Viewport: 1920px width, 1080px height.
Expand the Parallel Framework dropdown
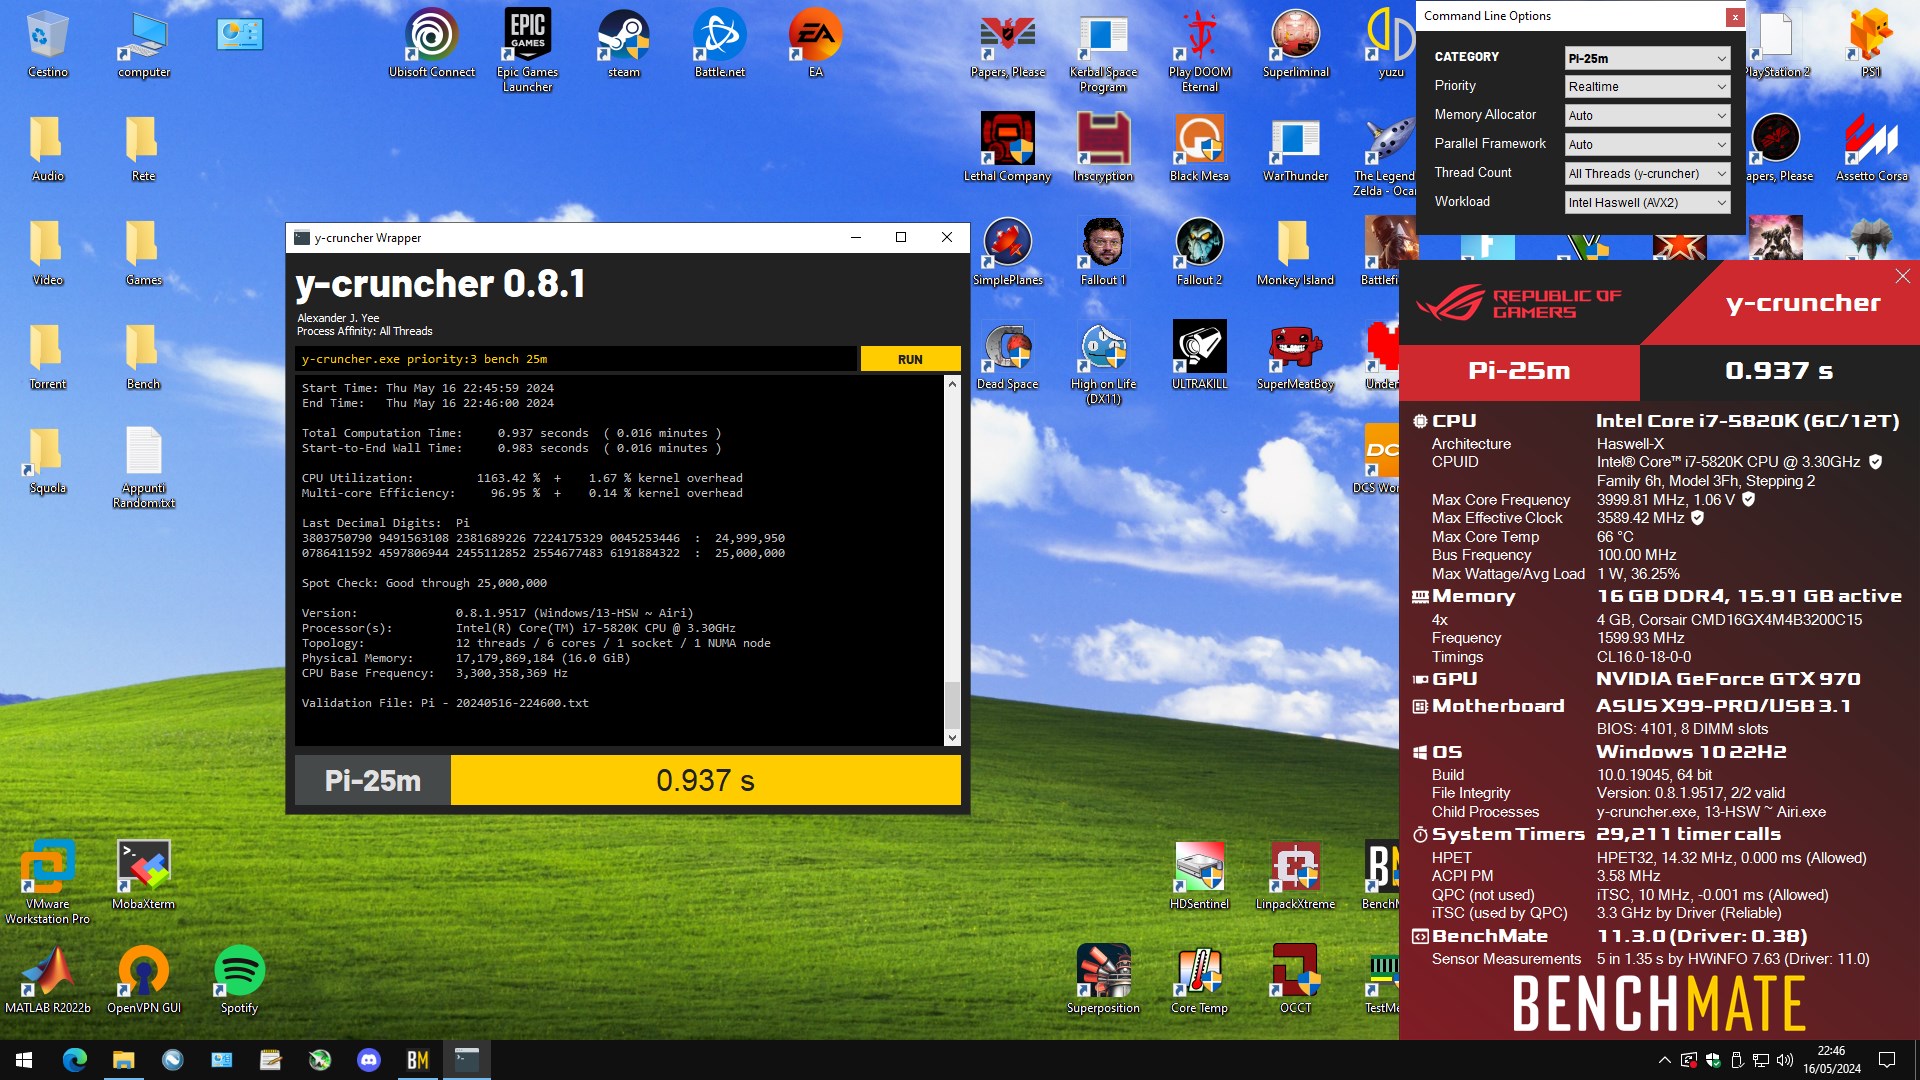(x=1647, y=145)
